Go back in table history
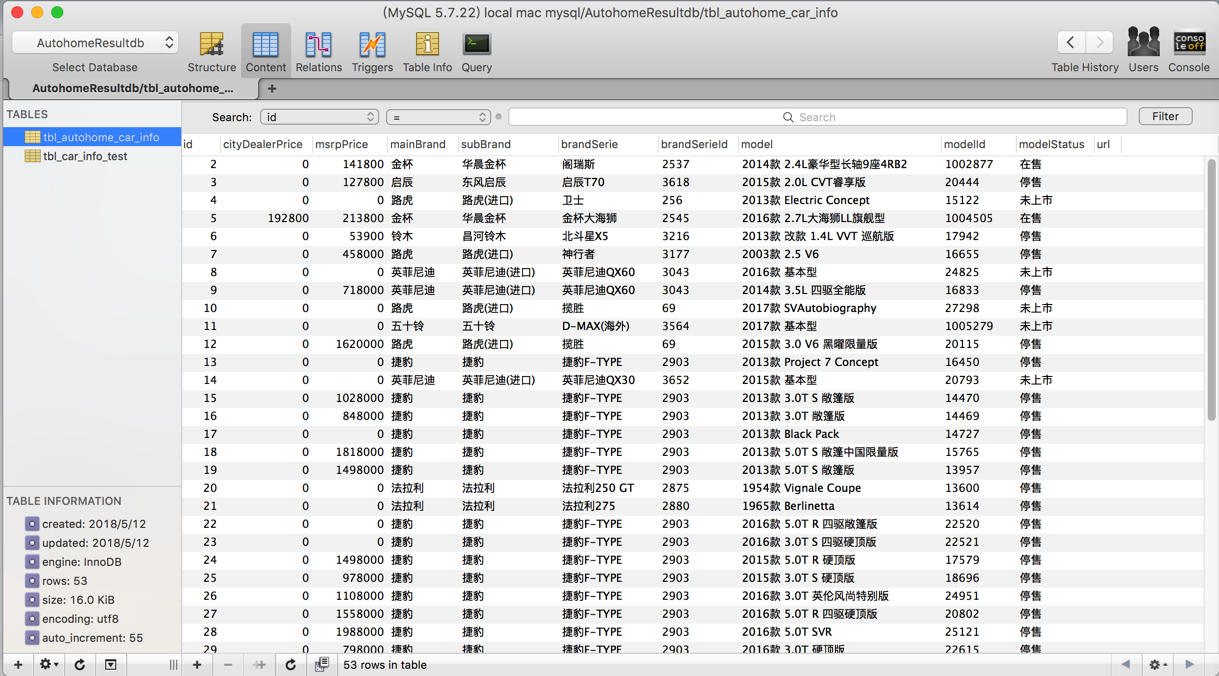The width and height of the screenshot is (1219, 676). coord(1070,42)
